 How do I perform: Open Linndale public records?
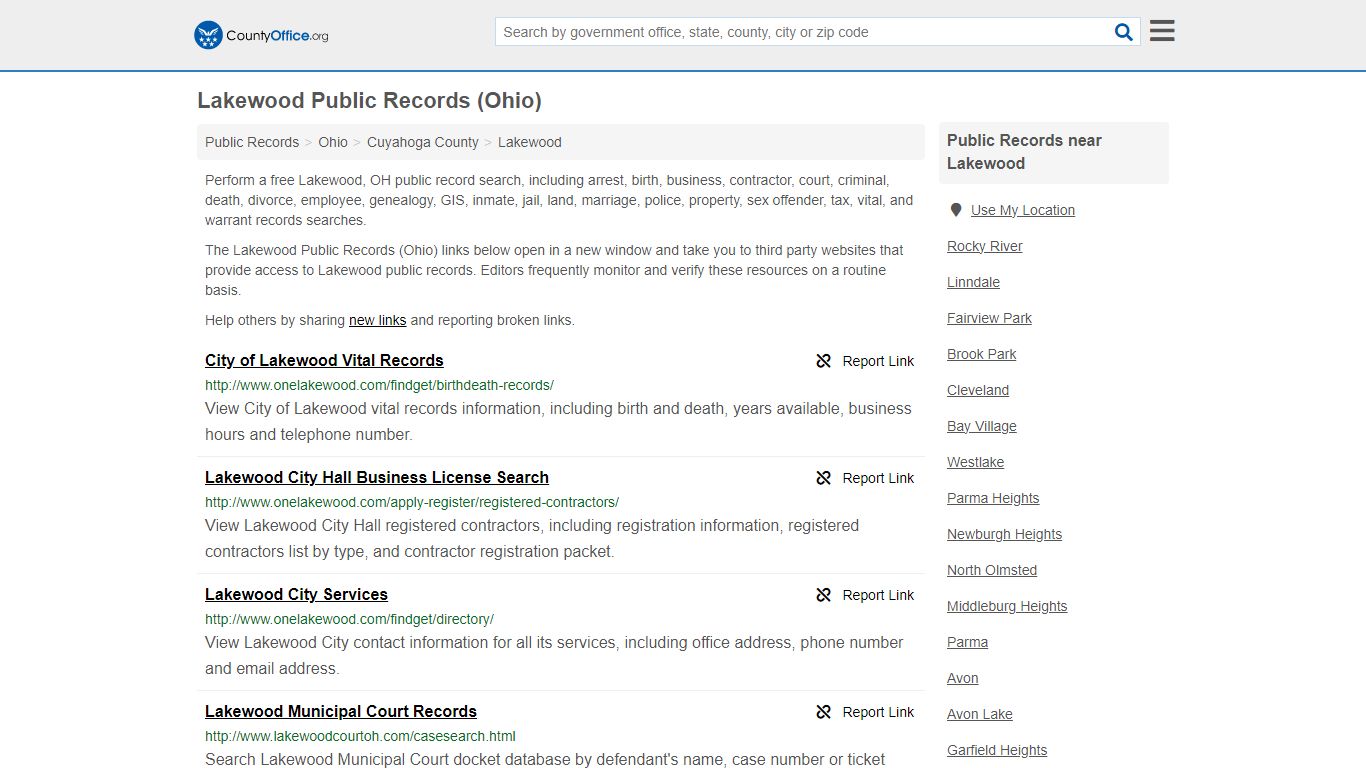[x=973, y=282]
